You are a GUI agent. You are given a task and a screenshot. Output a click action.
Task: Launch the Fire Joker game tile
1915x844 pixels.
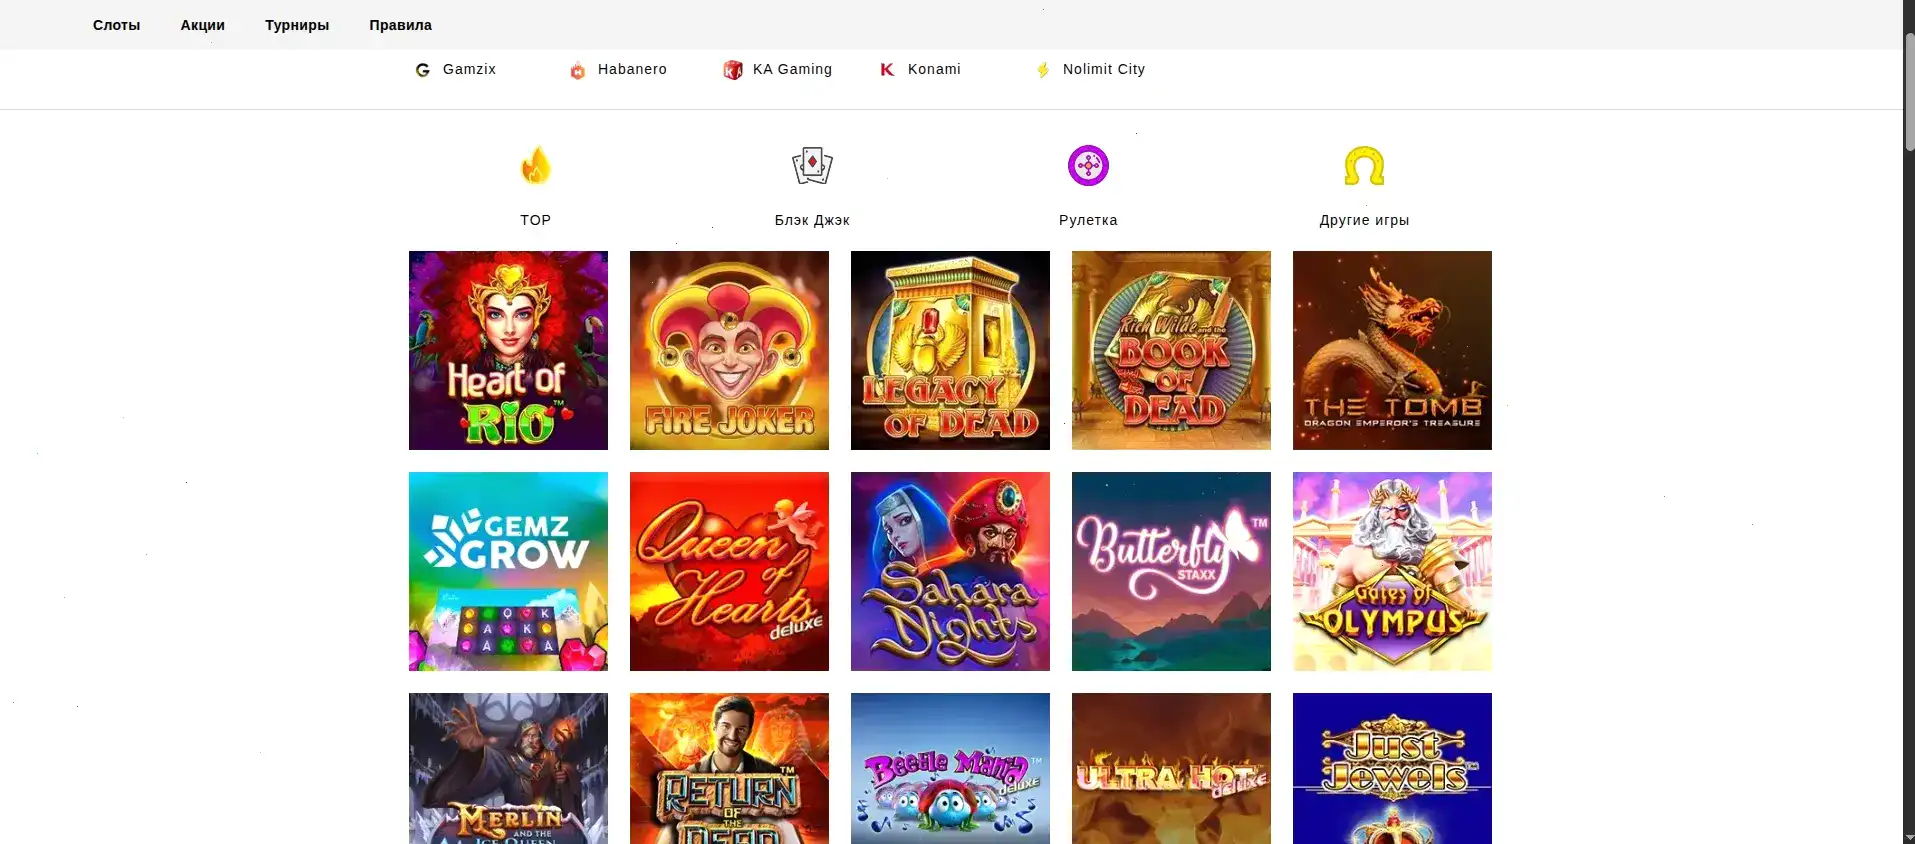(x=729, y=350)
